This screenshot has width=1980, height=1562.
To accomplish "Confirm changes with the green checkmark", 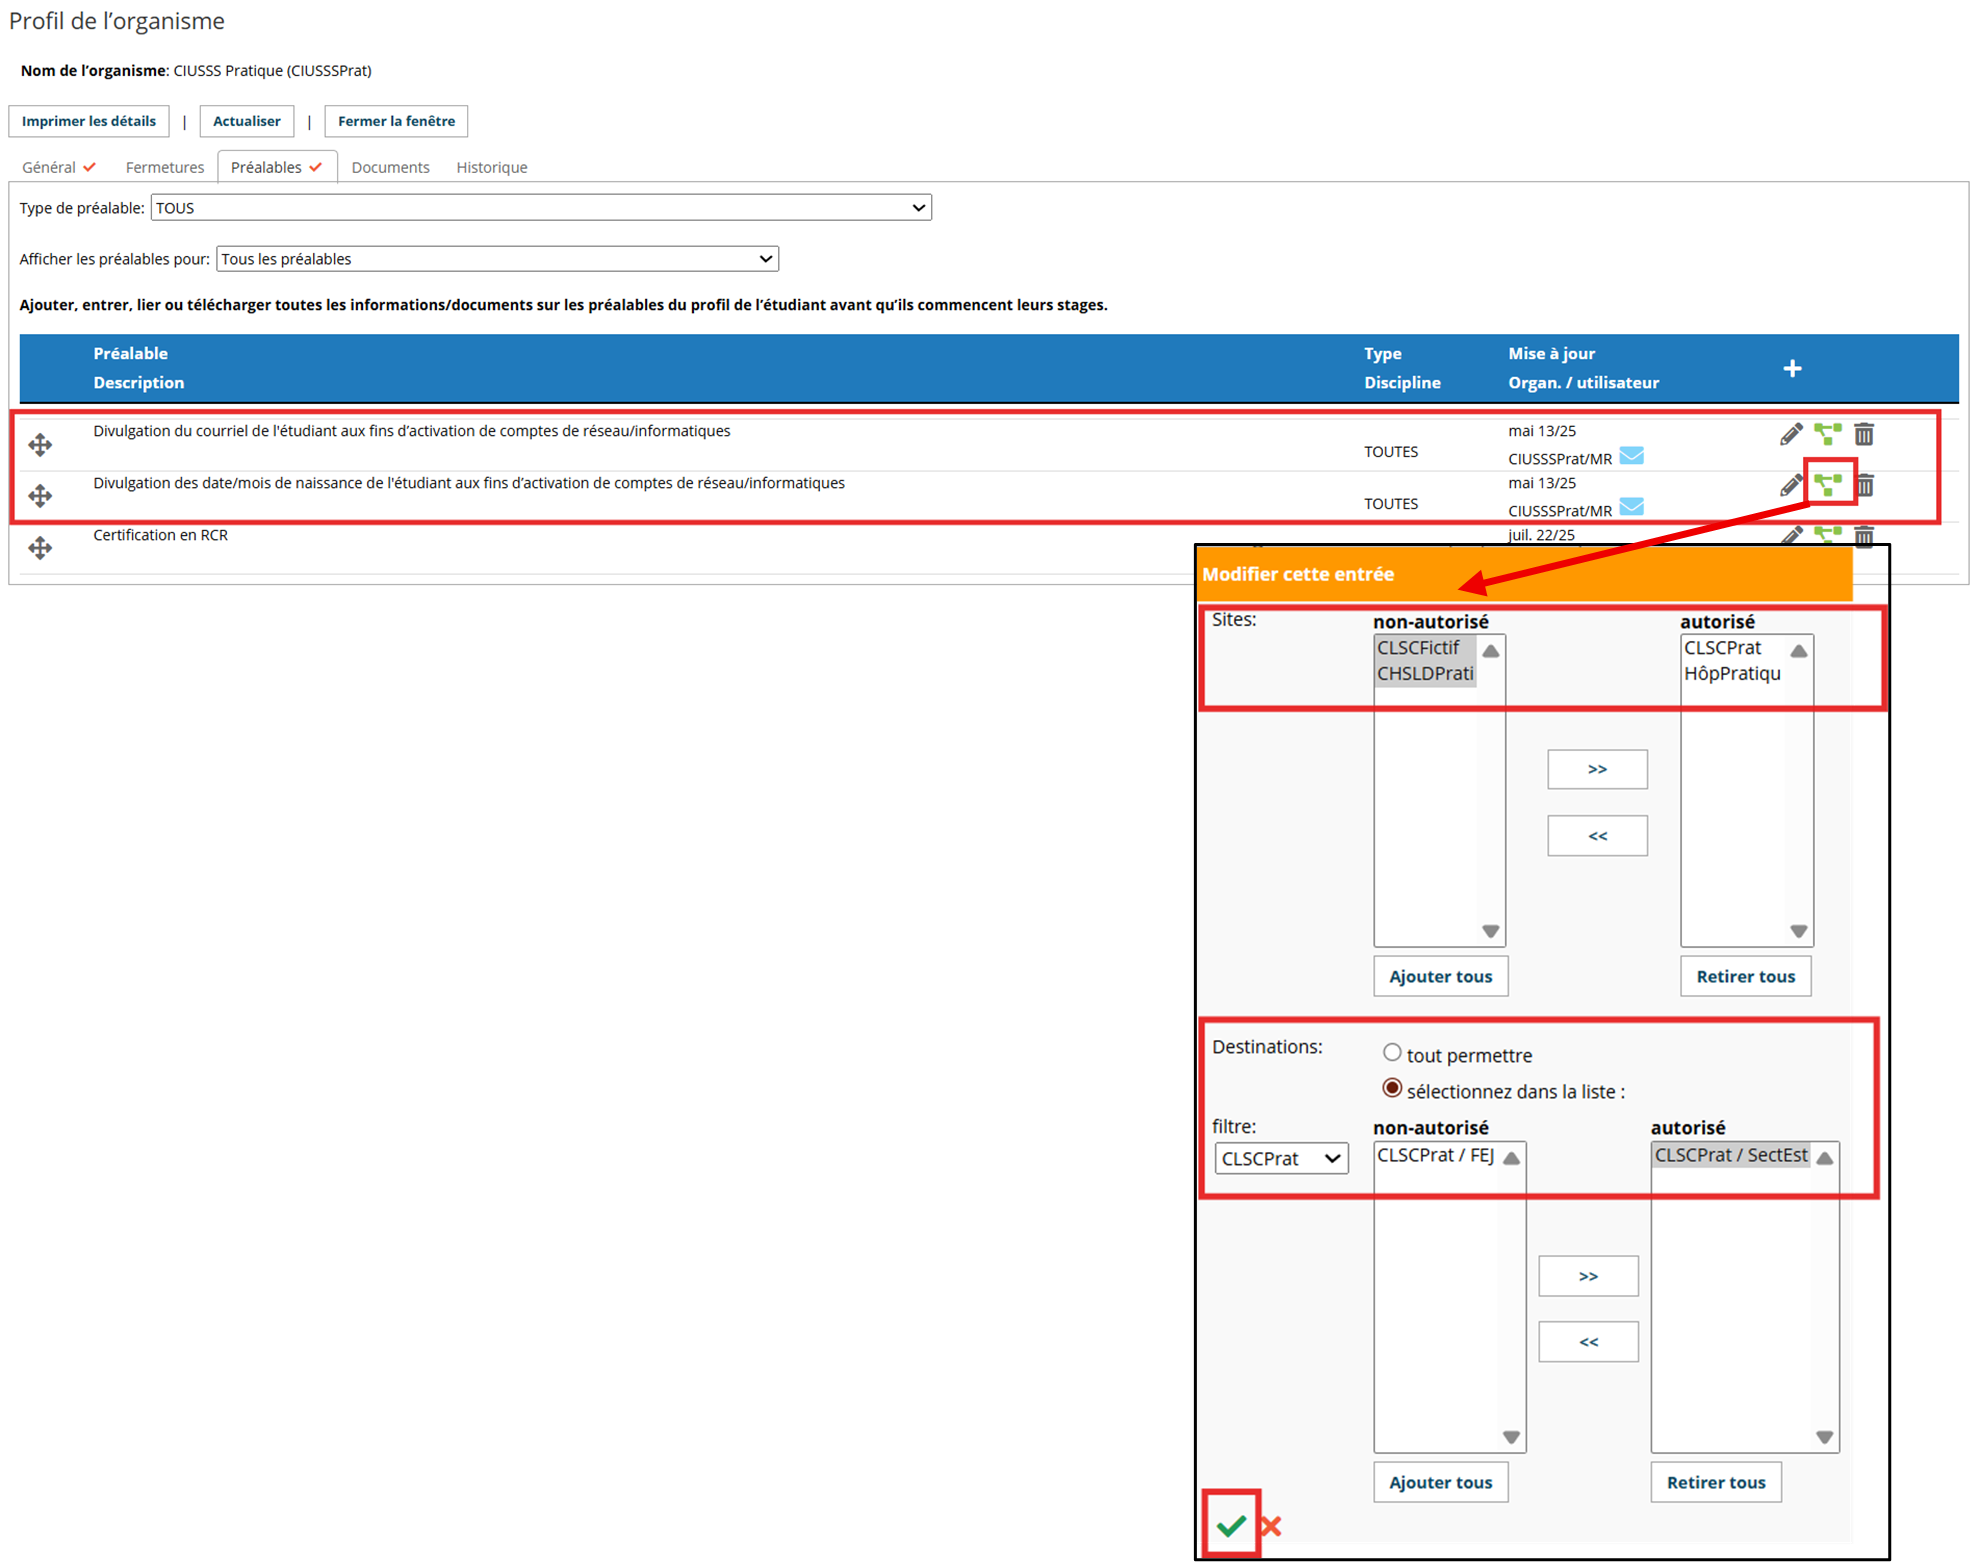I will (x=1231, y=1525).
